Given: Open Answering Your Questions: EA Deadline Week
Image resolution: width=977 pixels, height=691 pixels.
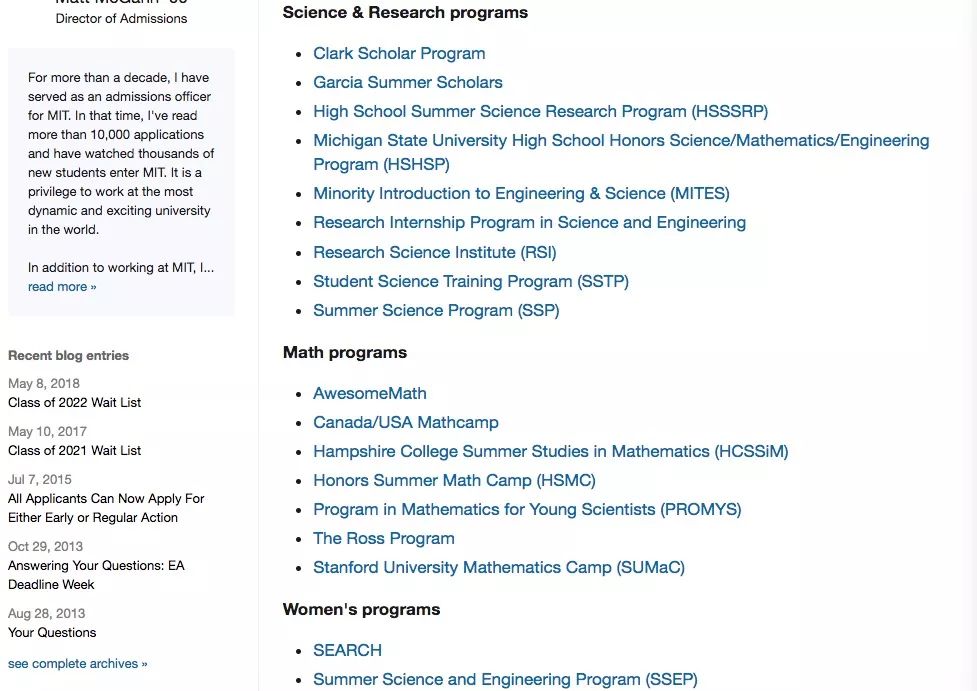Looking at the screenshot, I should [96, 575].
